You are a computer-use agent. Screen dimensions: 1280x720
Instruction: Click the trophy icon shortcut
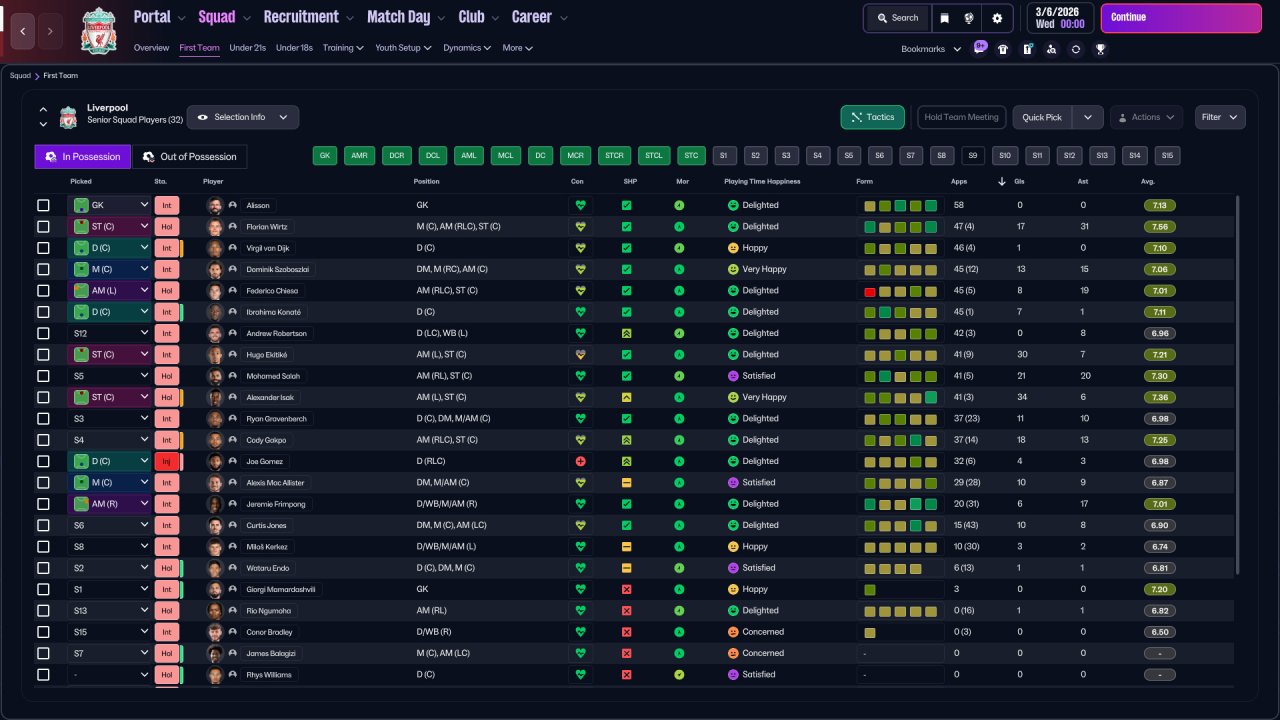(1100, 48)
